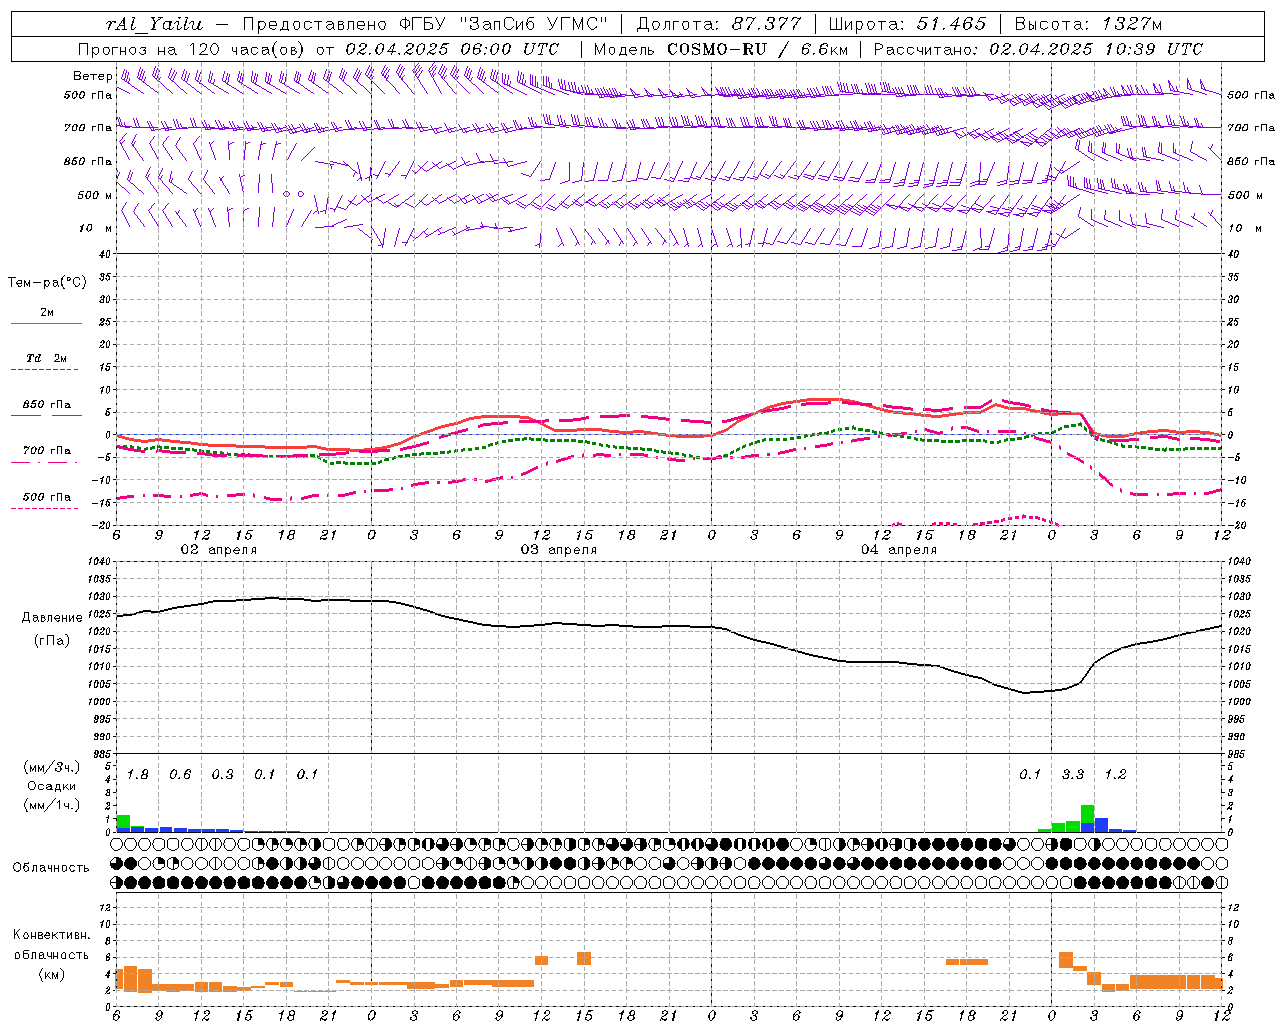Click the Облачность cloud cover label
Viewport: 1280px width, 1024px height.
[x=51, y=868]
